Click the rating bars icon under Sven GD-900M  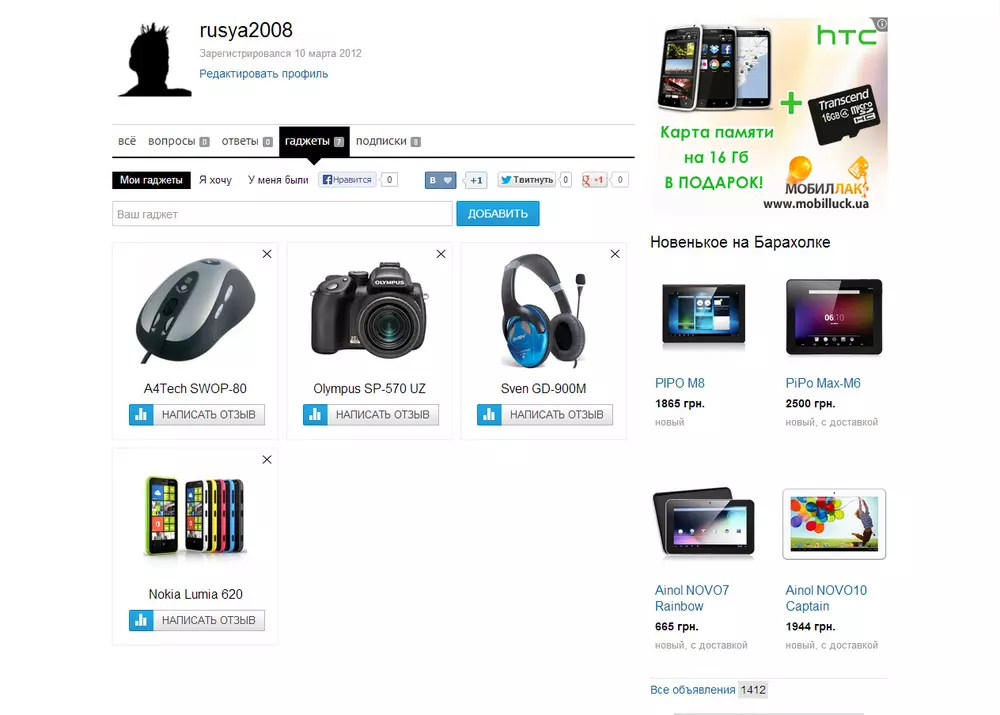pos(489,415)
